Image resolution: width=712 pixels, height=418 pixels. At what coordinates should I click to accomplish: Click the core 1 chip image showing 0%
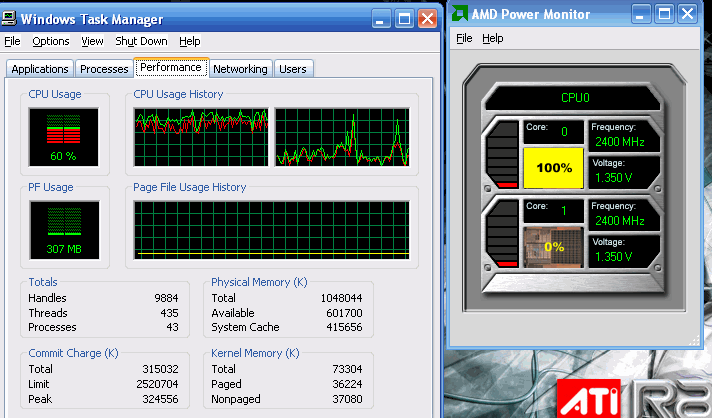point(554,247)
